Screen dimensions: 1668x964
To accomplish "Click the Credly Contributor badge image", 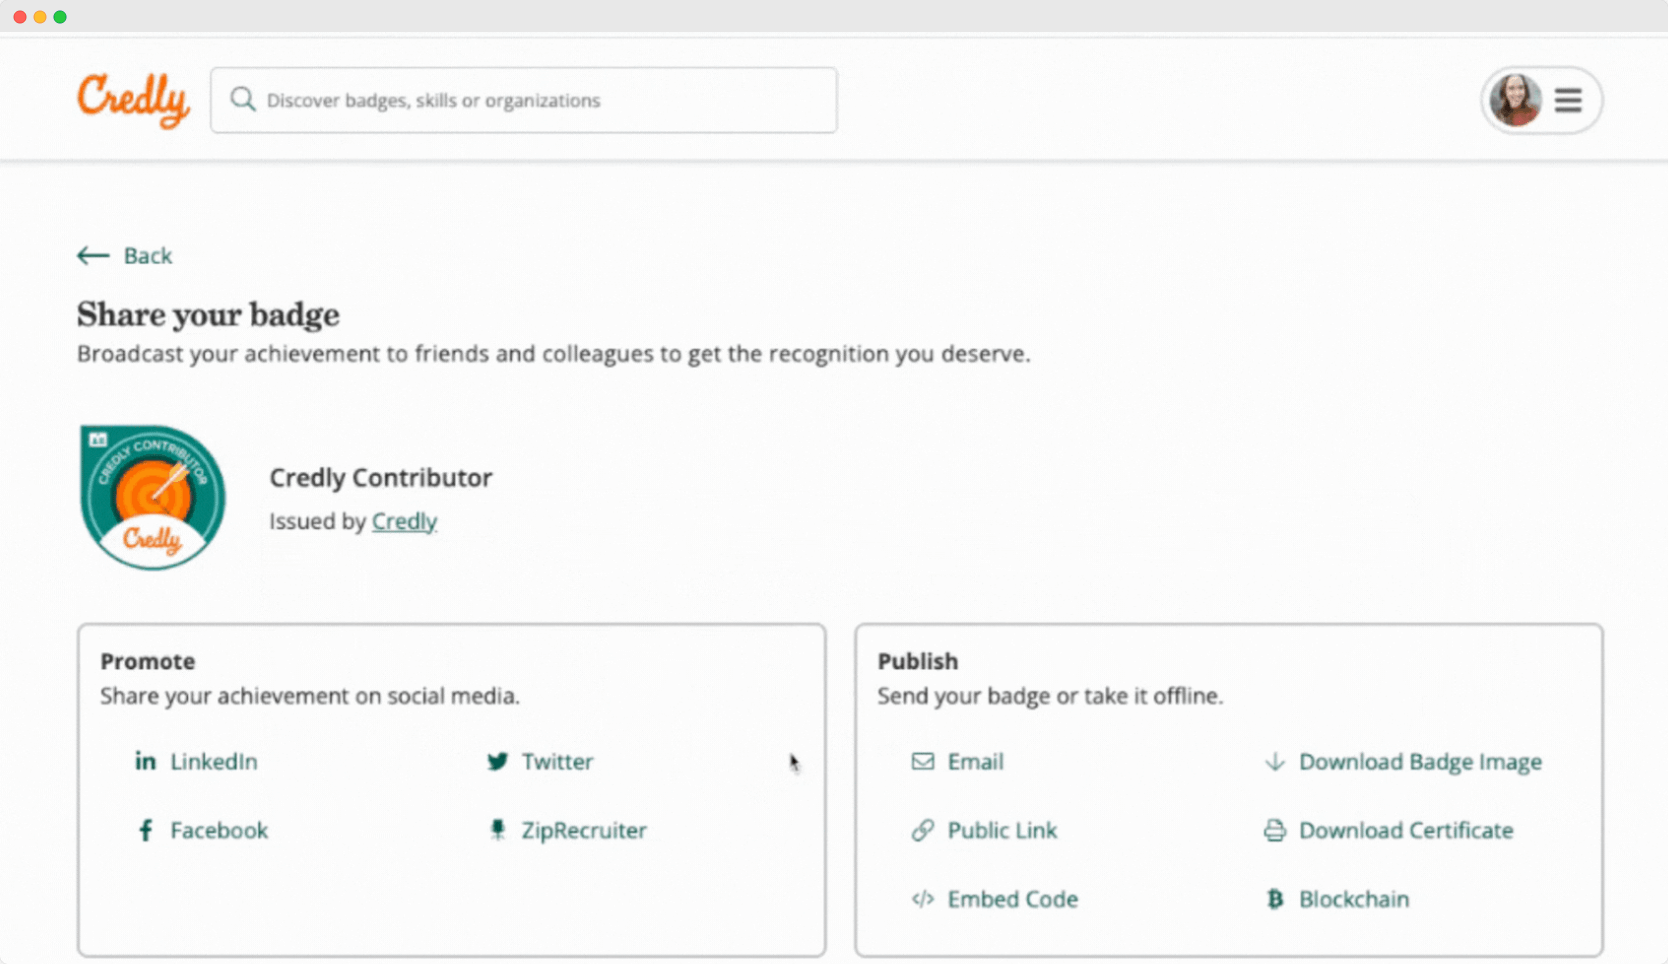I will click(152, 497).
